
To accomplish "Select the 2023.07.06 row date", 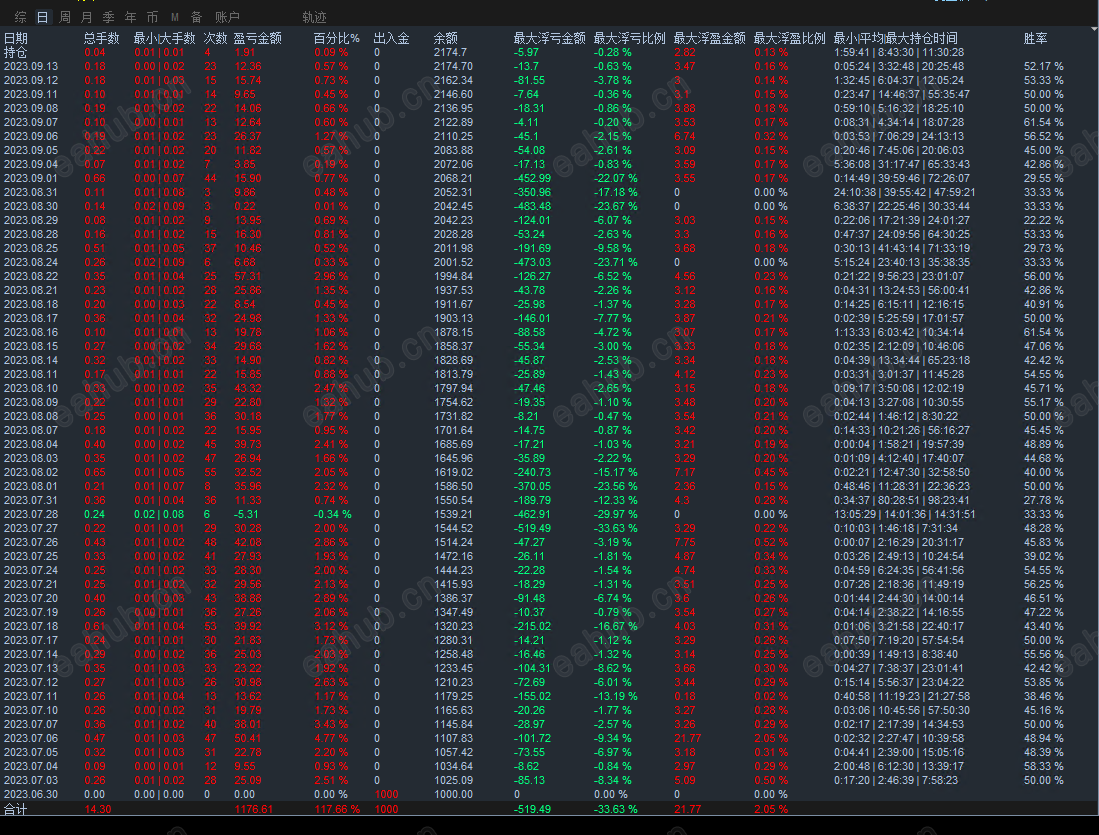I will tap(31, 738).
